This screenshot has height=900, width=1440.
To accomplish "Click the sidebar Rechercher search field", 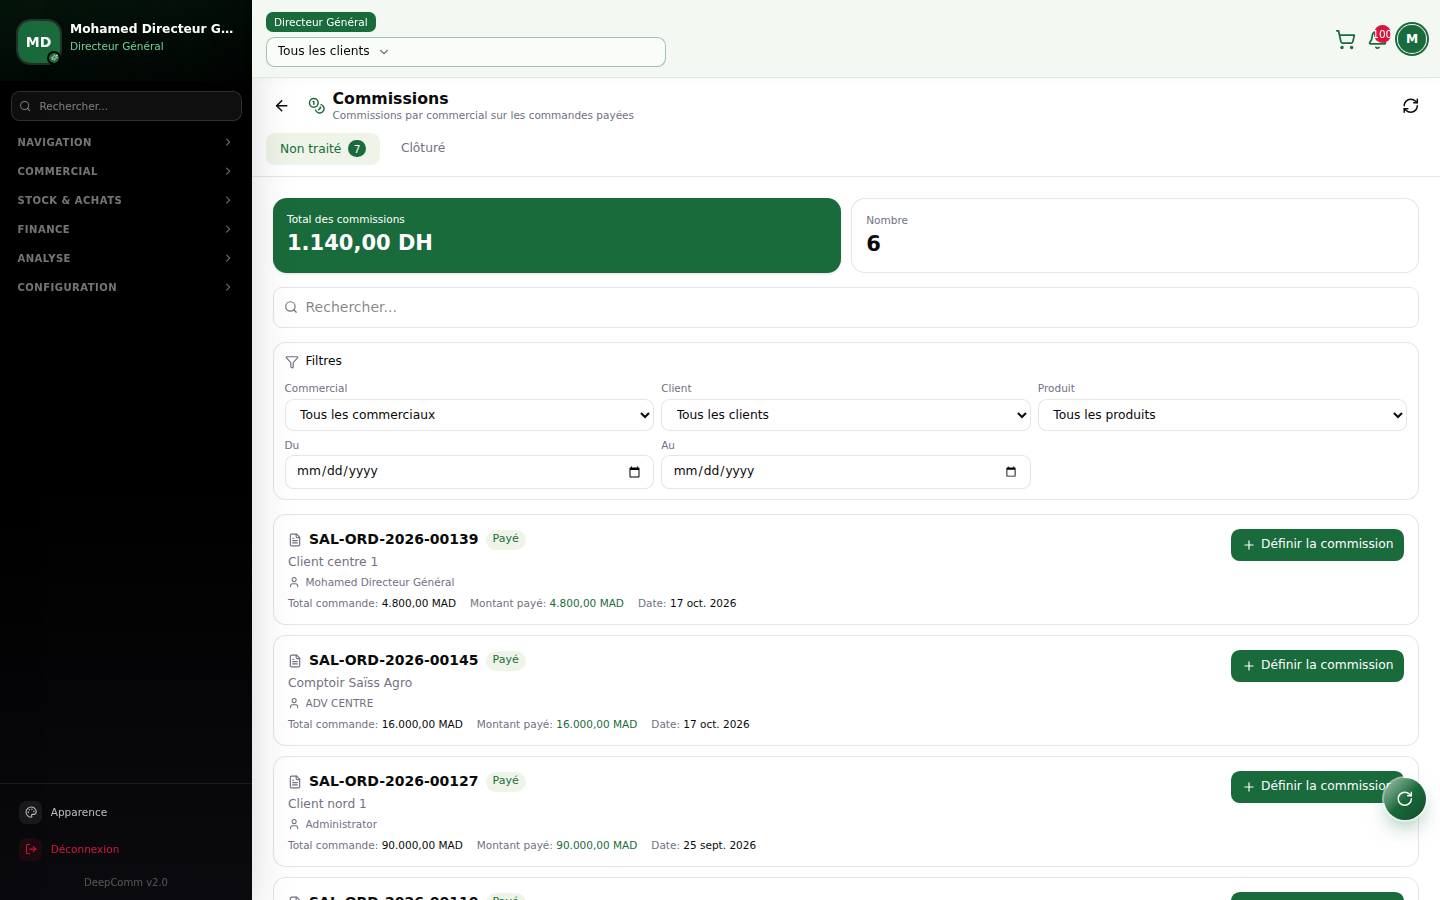I will 126,106.
